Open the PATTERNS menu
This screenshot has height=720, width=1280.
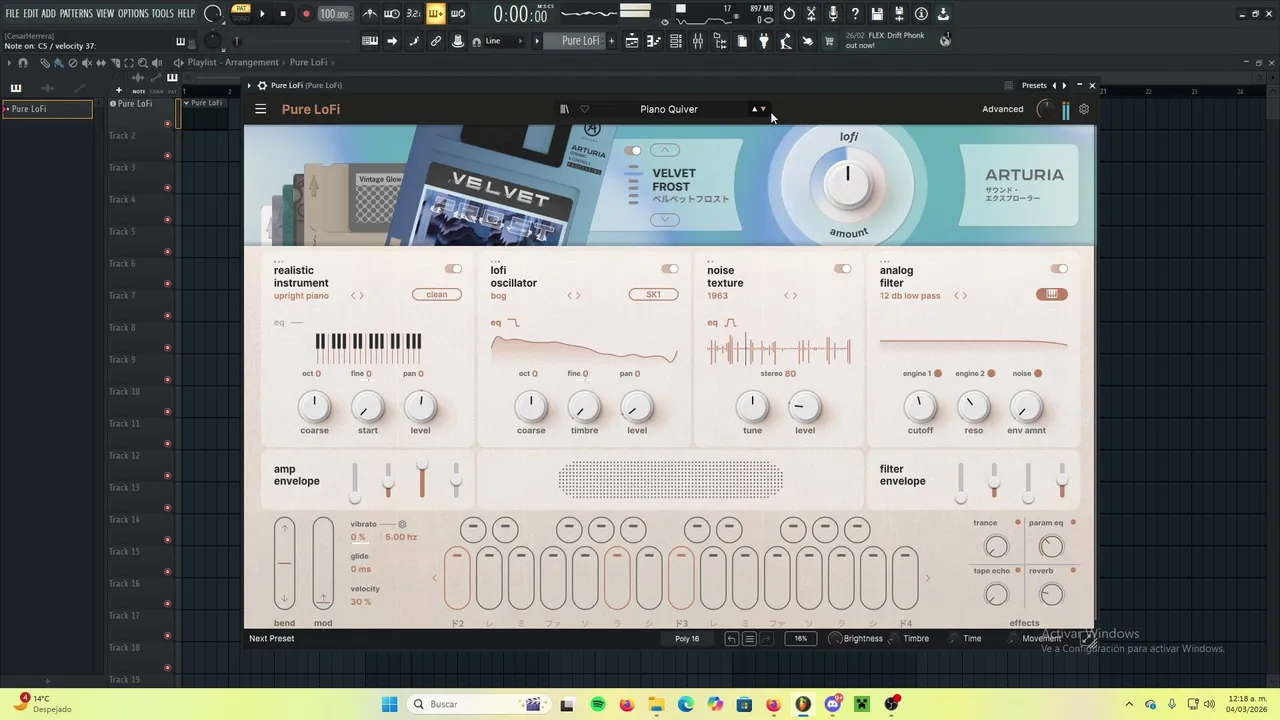76,14
